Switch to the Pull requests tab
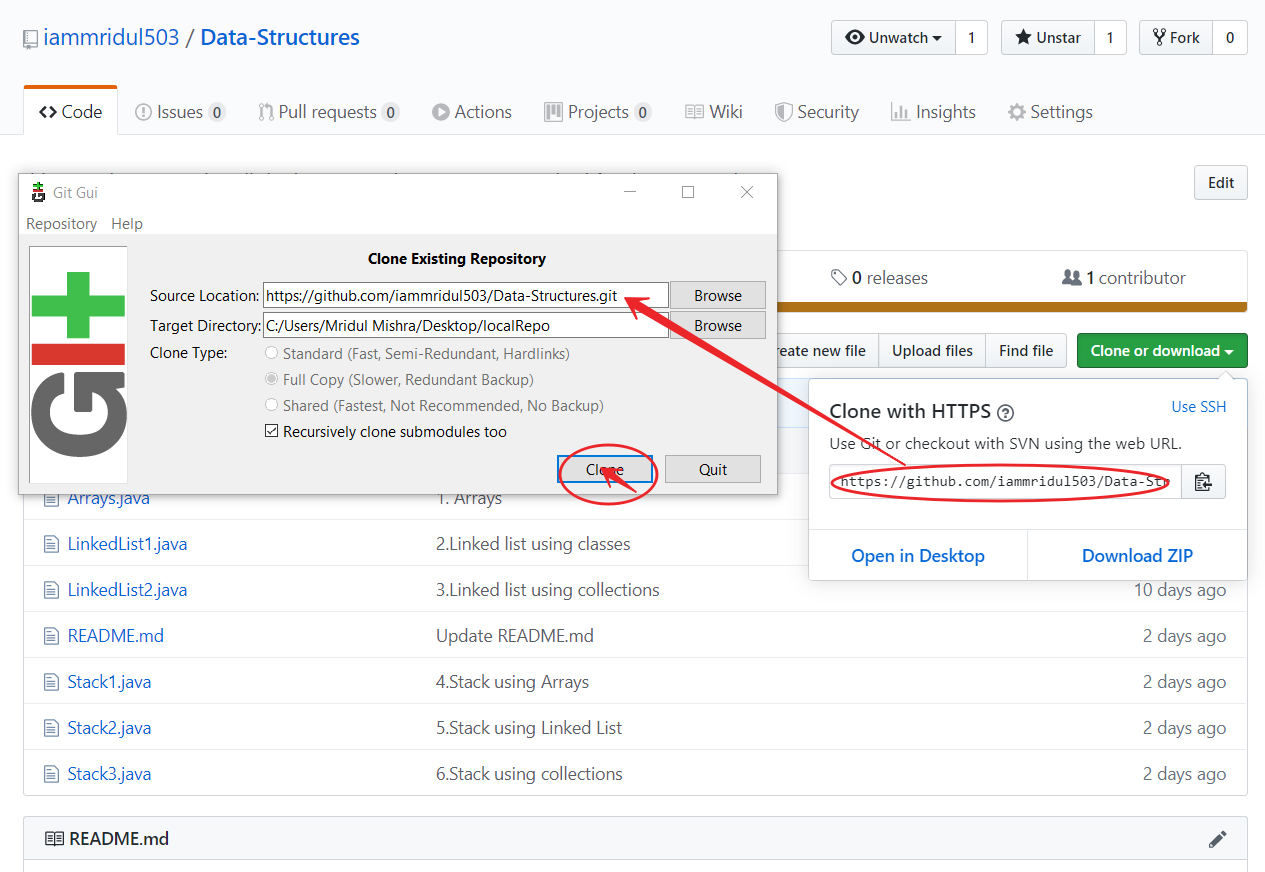 click(327, 112)
